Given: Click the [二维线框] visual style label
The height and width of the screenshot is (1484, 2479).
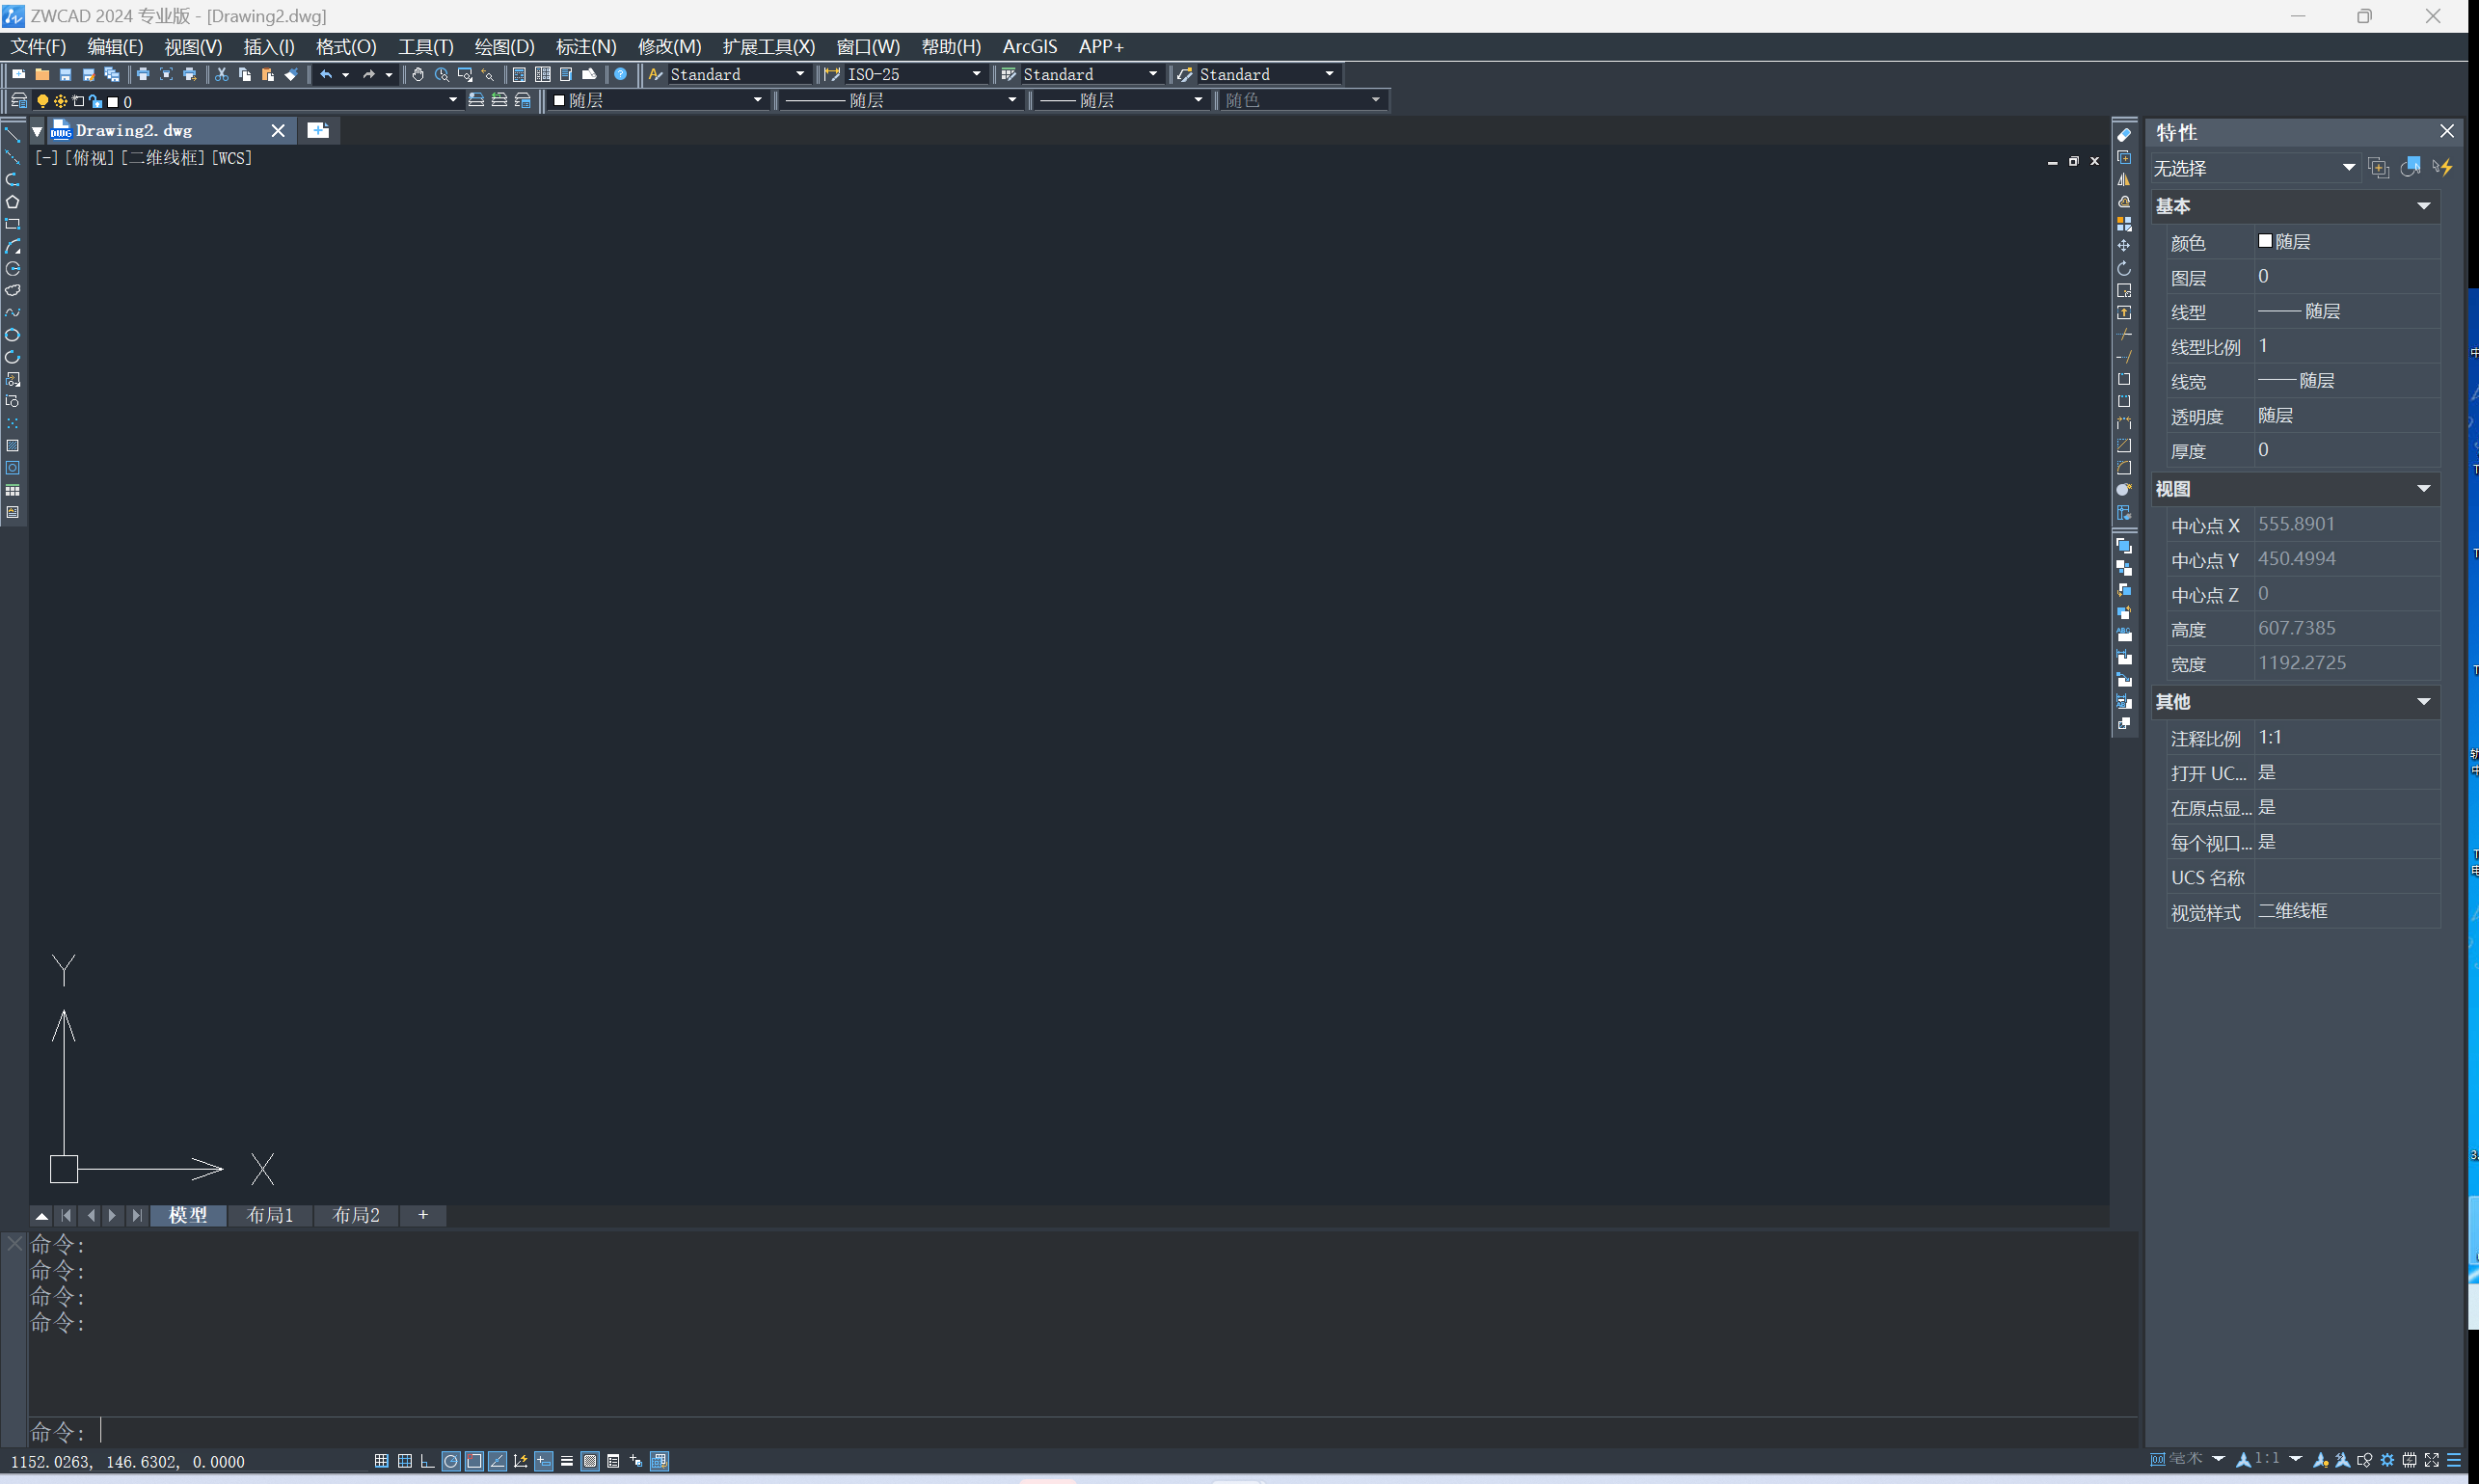Looking at the screenshot, I should tap(162, 158).
